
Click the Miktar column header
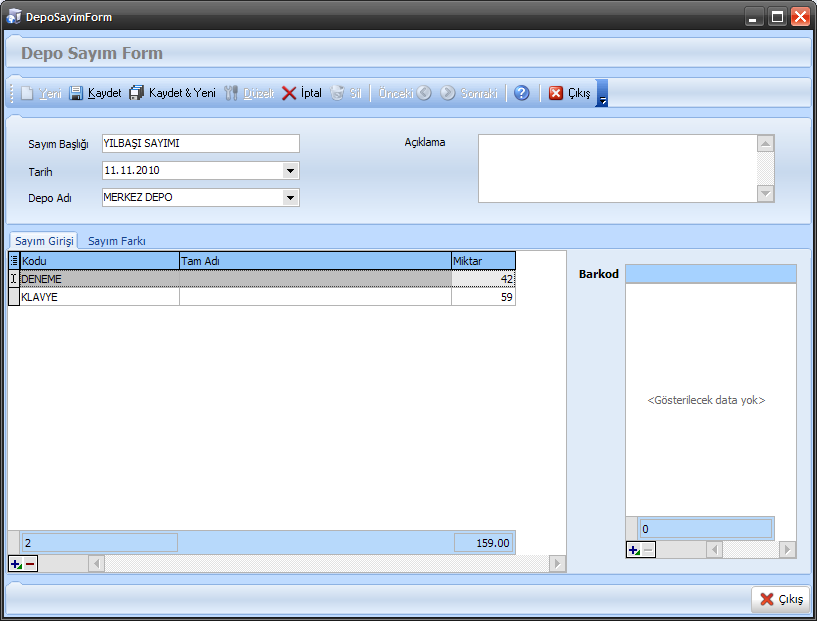[x=483, y=261]
